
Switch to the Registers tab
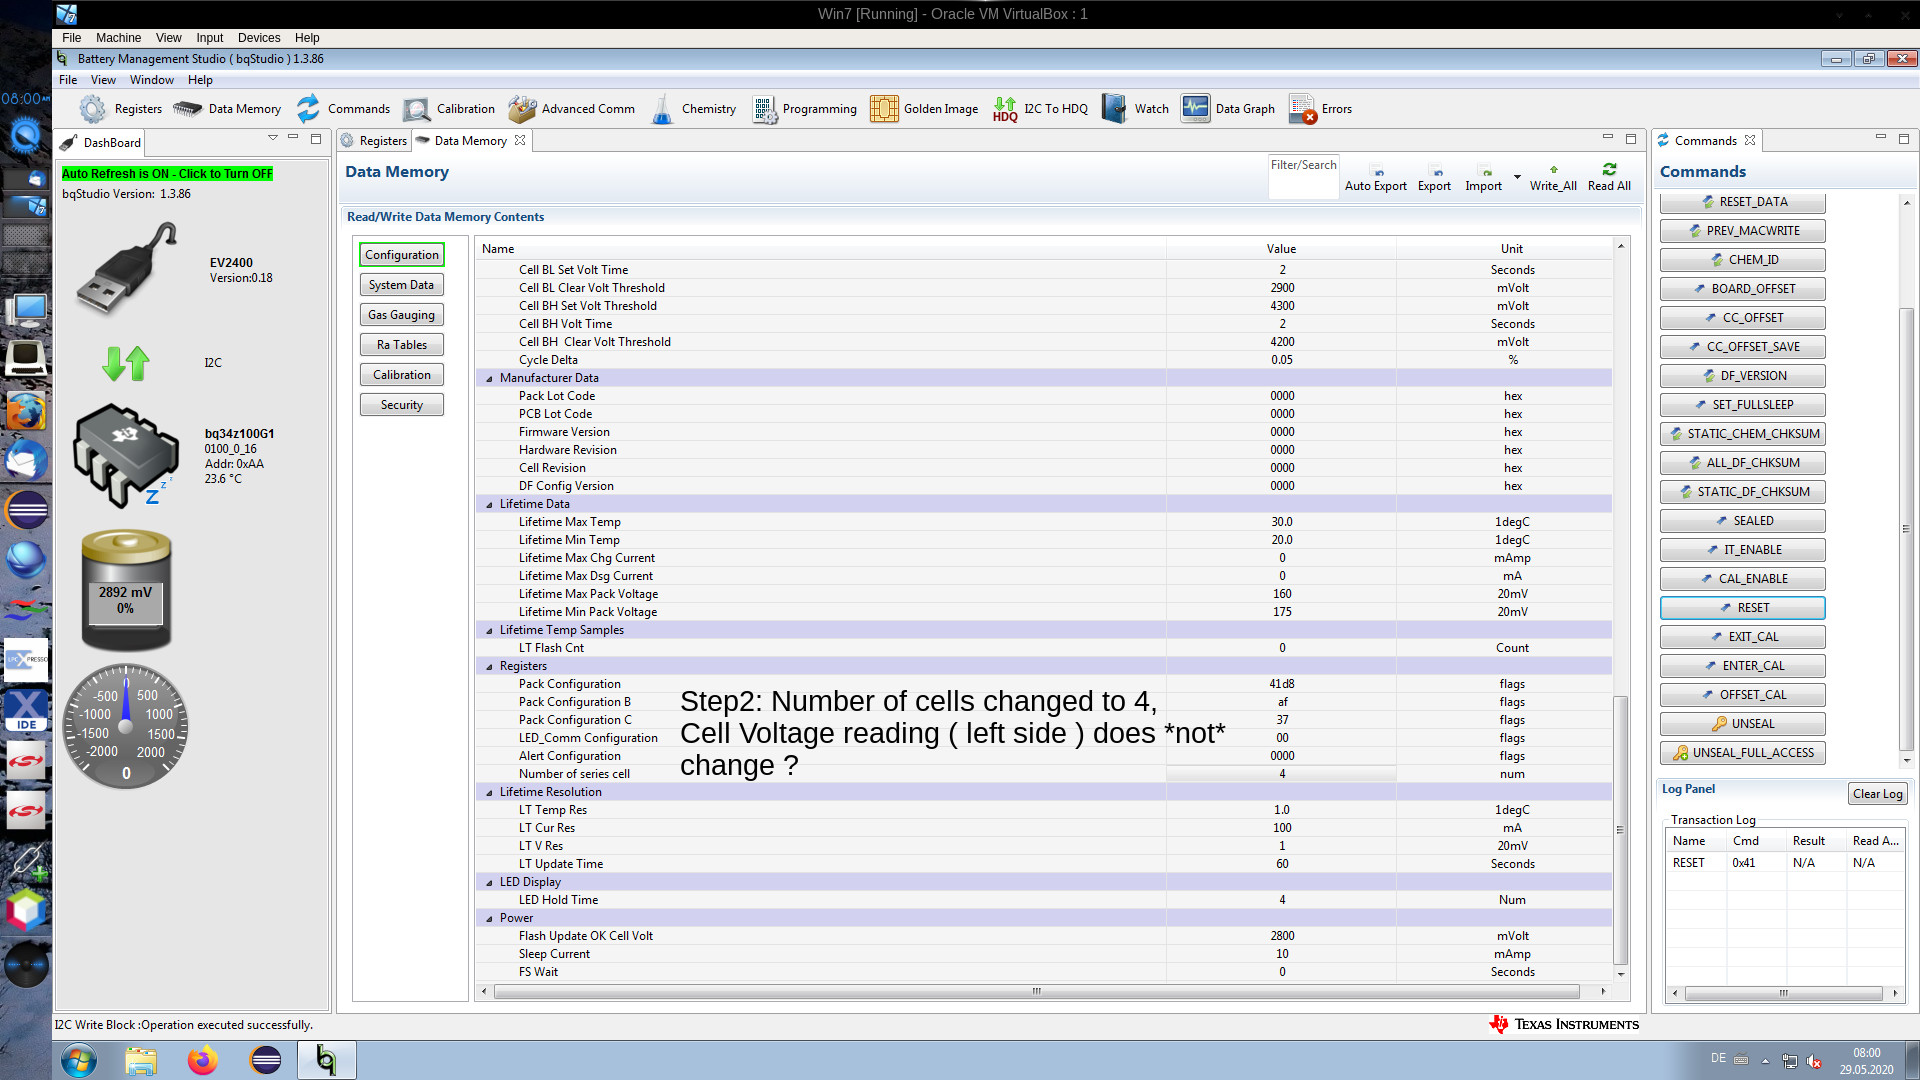coord(376,141)
